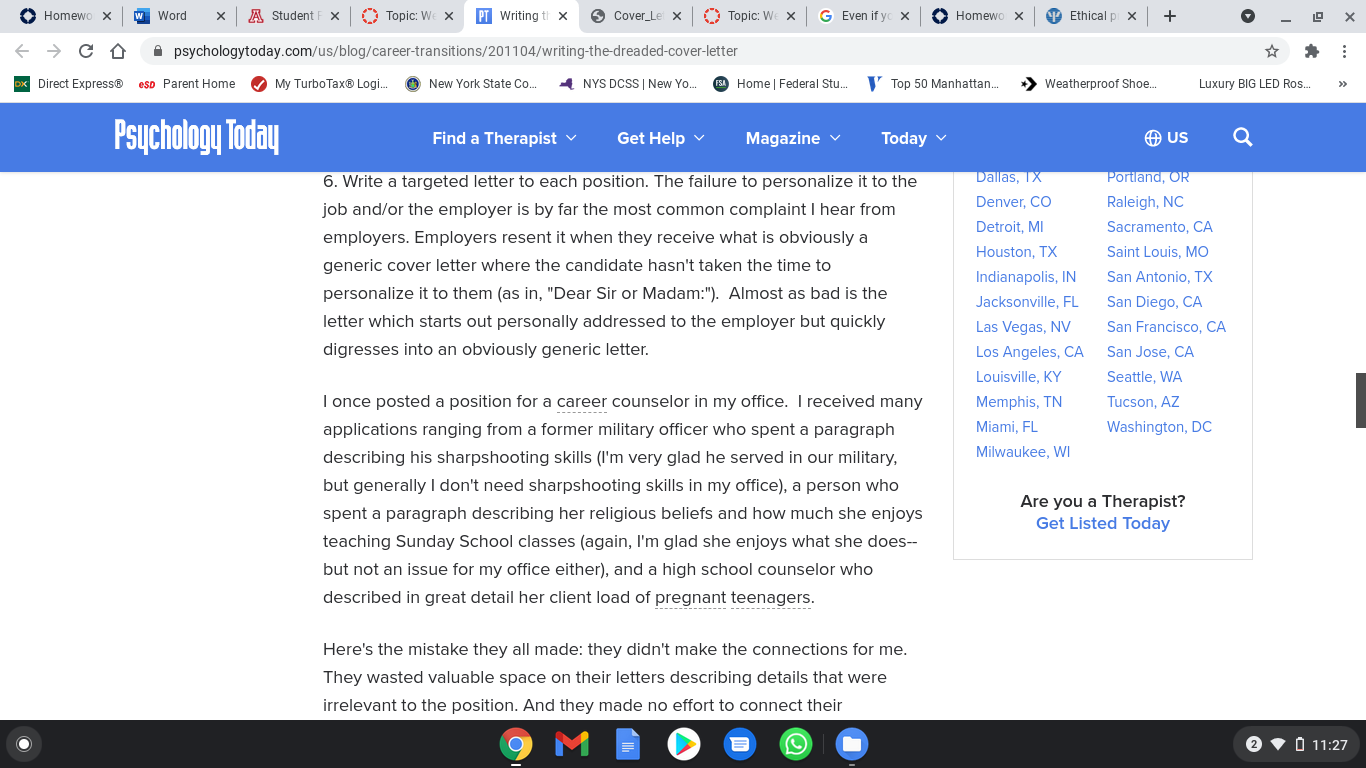Click the page's vertical scrollbar thumb

1360,400
